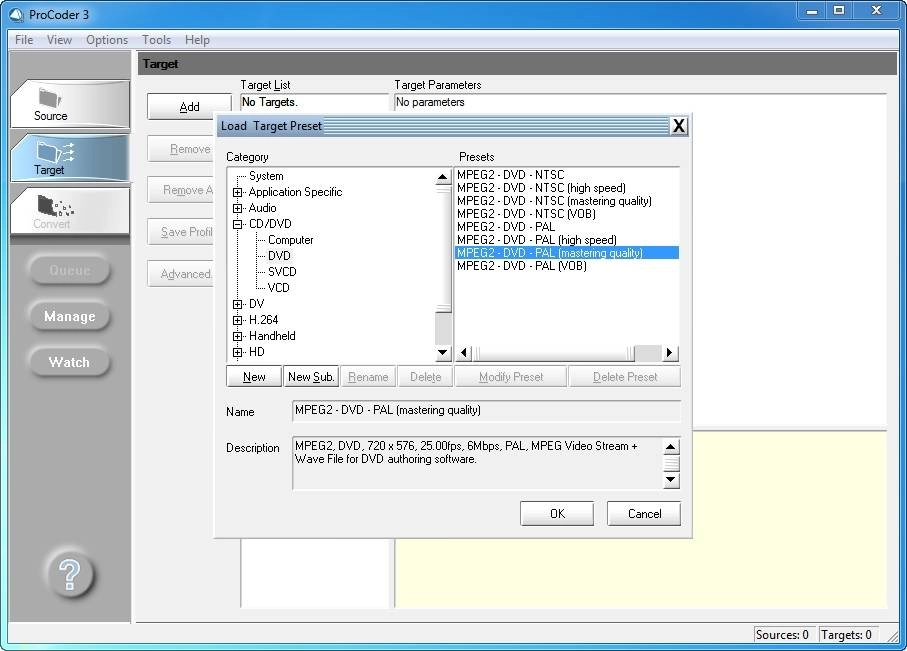
Task: Open the Watch button
Action: pos(69,362)
